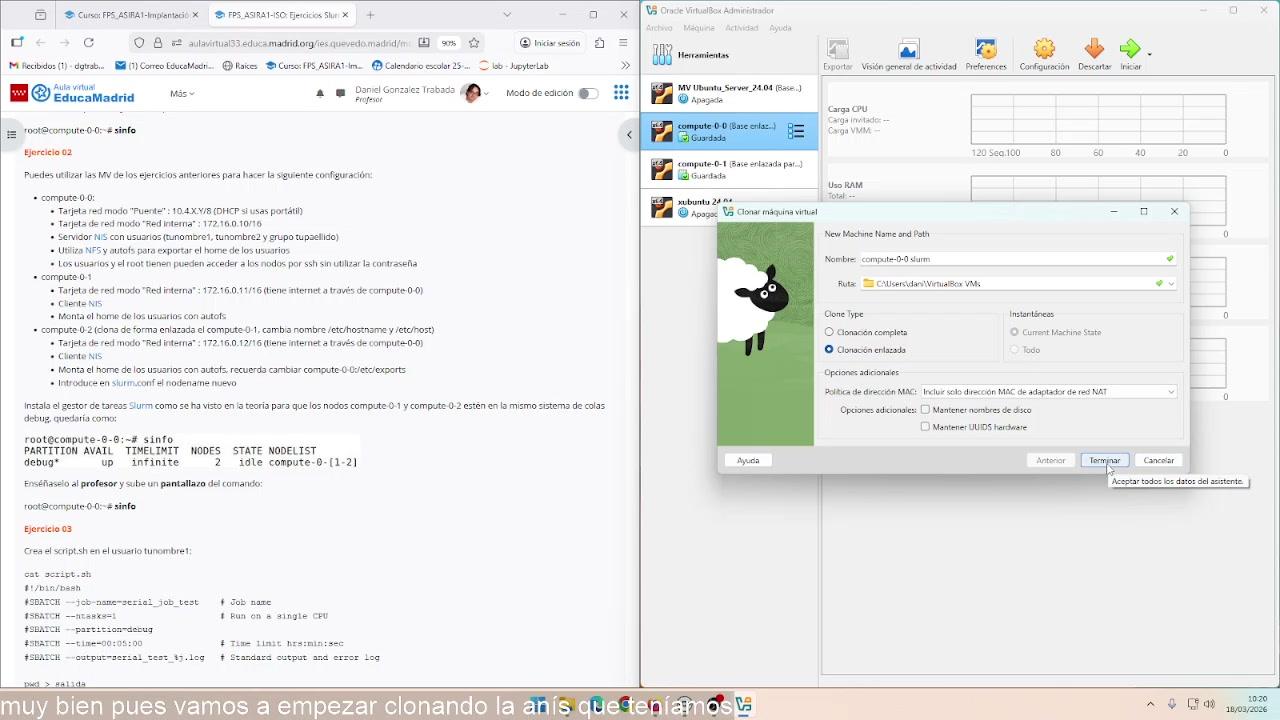
Task: Toggle Modo de edición switch
Action: click(x=588, y=93)
